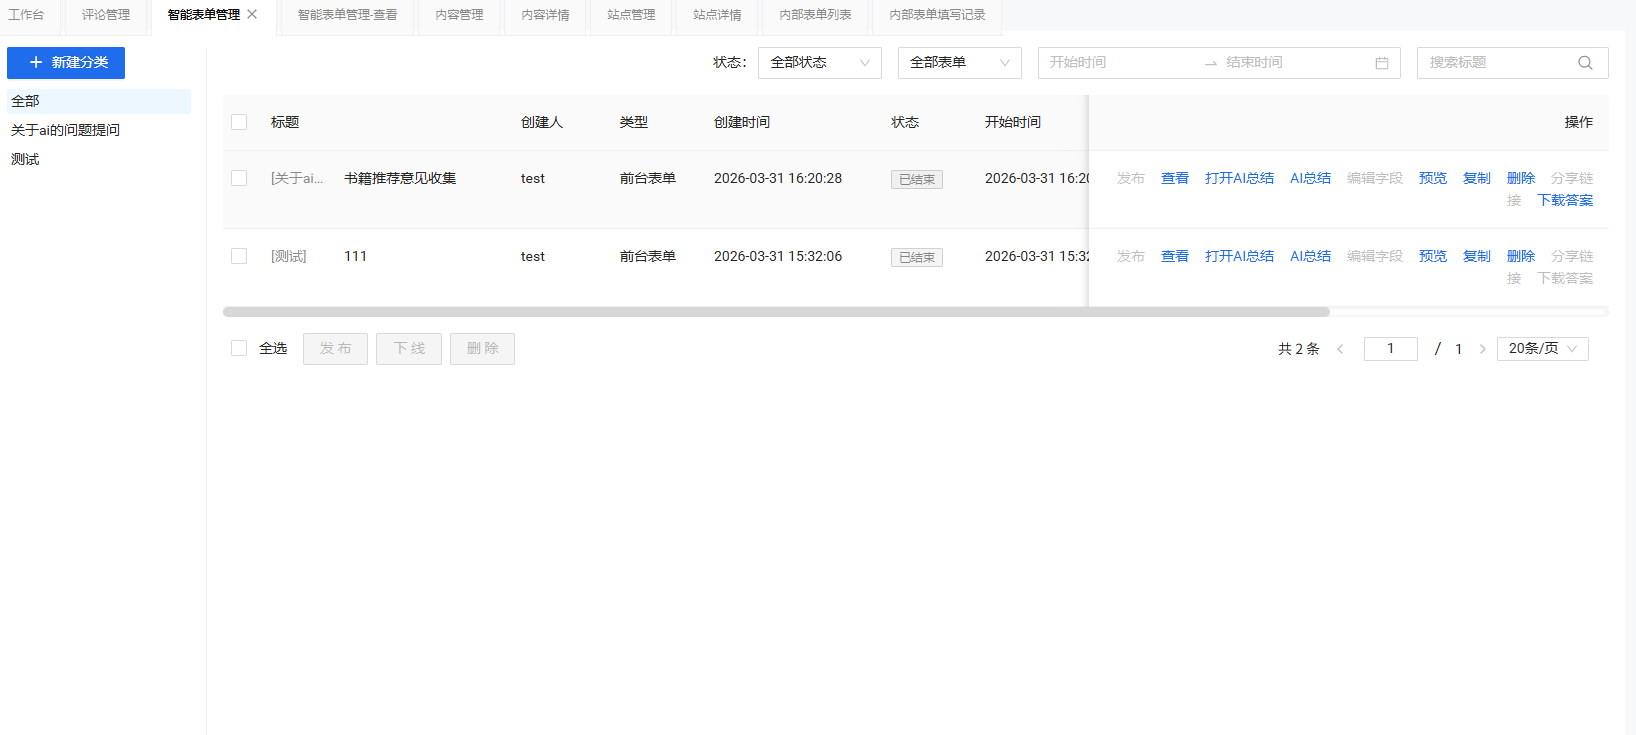This screenshot has height=735, width=1636.
Task: Expand the 全部表单 form type dropdown
Action: click(x=959, y=62)
